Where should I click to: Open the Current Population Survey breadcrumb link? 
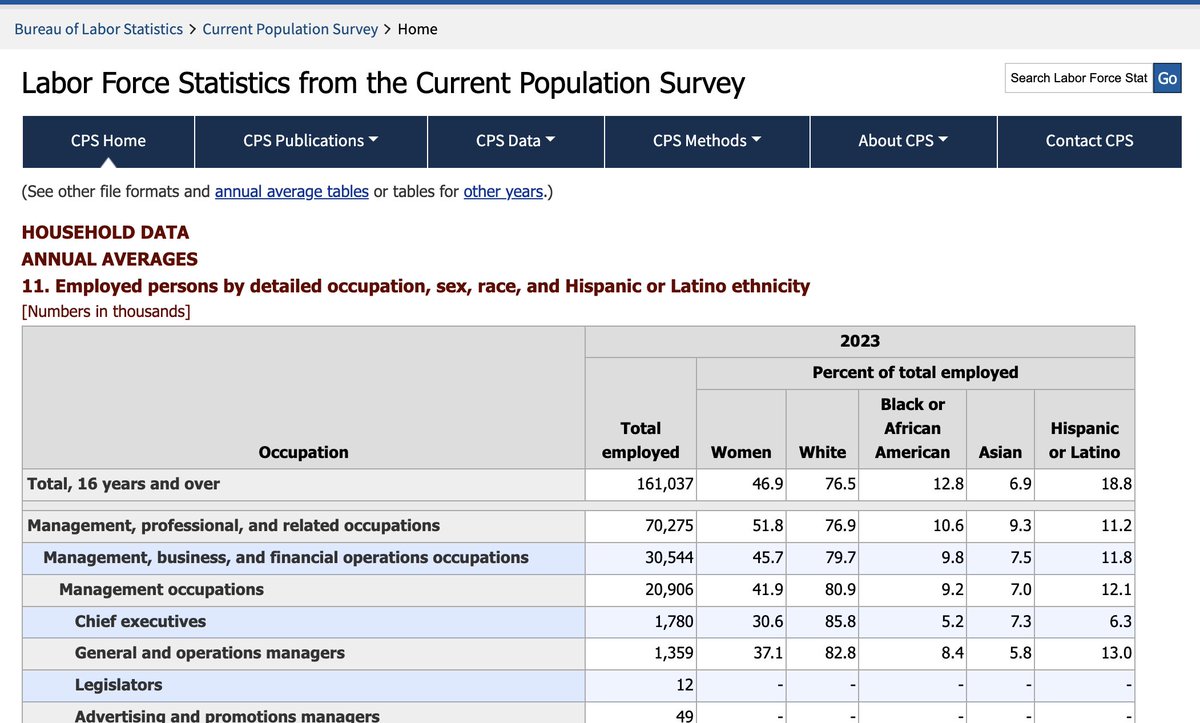[290, 29]
